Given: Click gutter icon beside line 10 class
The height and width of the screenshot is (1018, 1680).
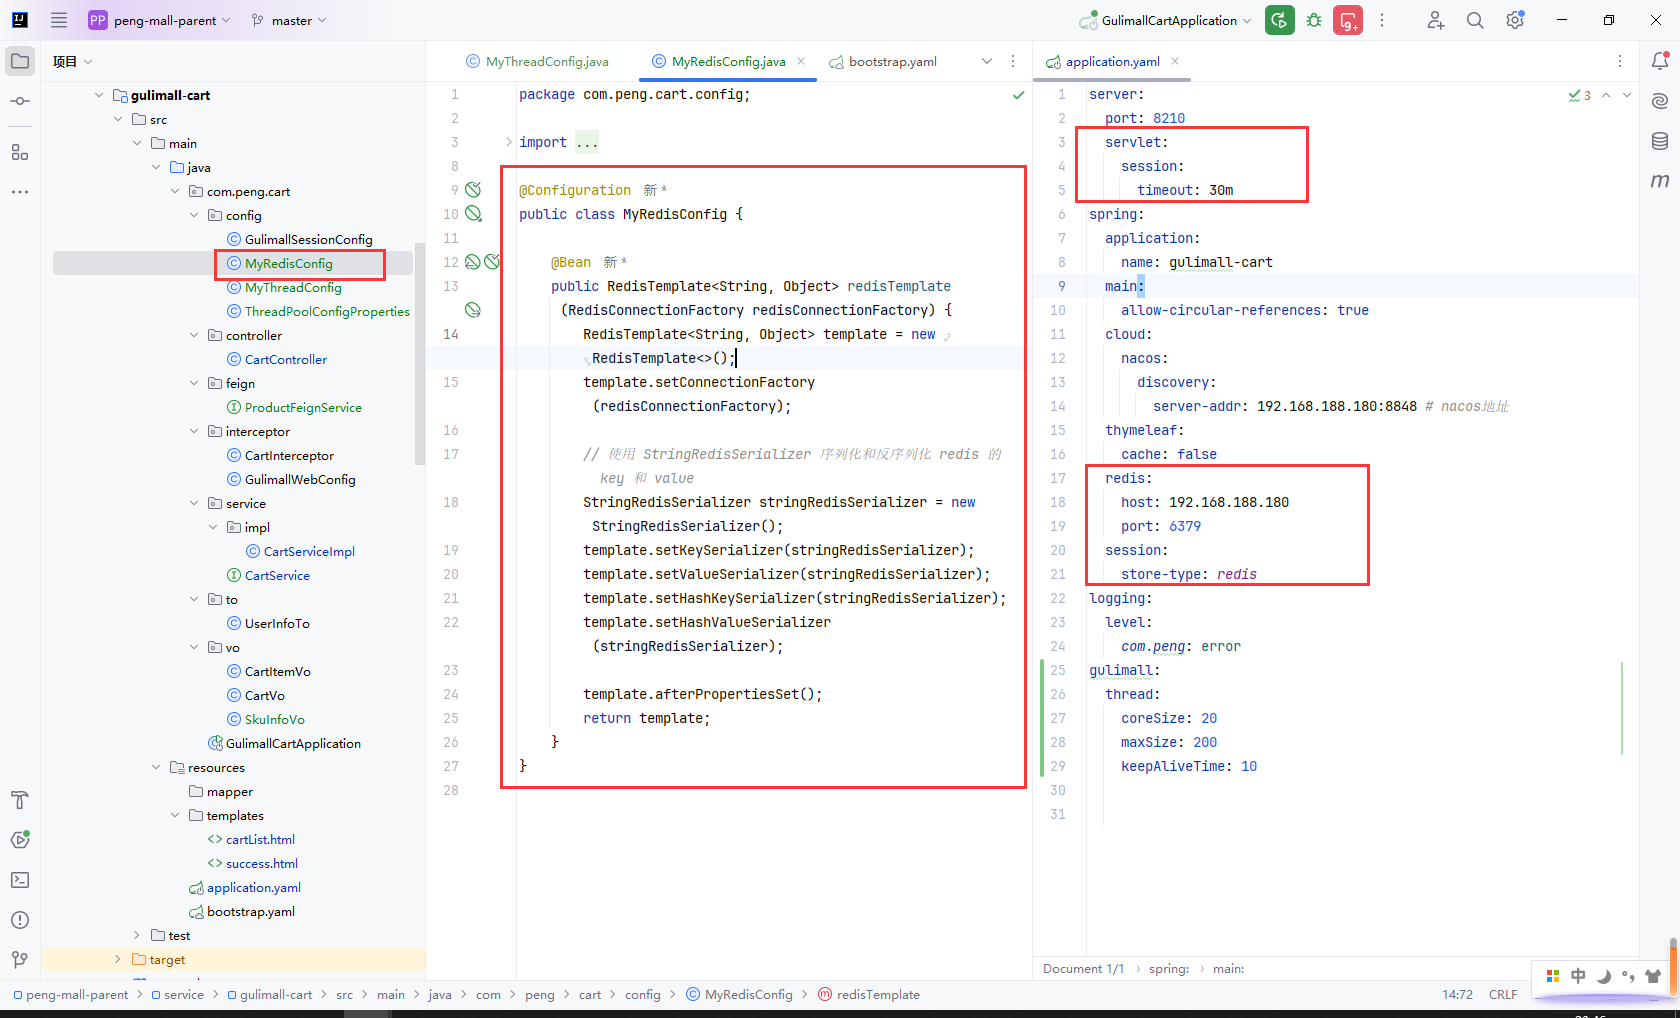Looking at the screenshot, I should tap(473, 214).
